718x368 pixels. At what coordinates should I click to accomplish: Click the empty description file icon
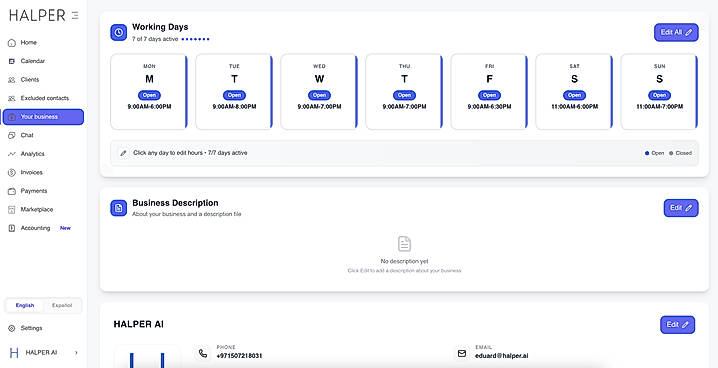(404, 244)
